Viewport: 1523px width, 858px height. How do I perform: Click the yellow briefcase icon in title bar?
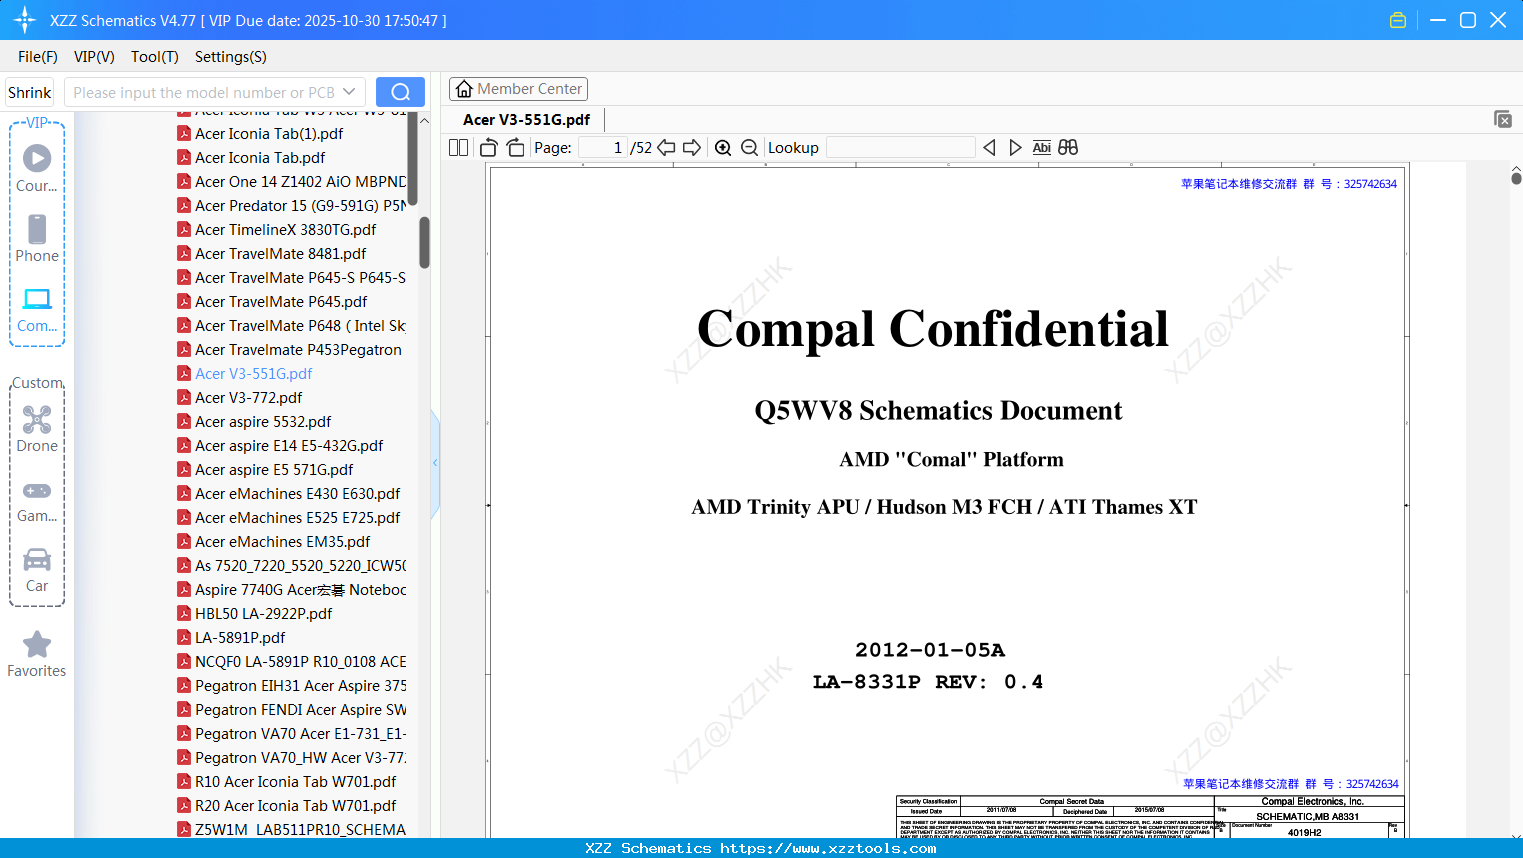[1398, 20]
